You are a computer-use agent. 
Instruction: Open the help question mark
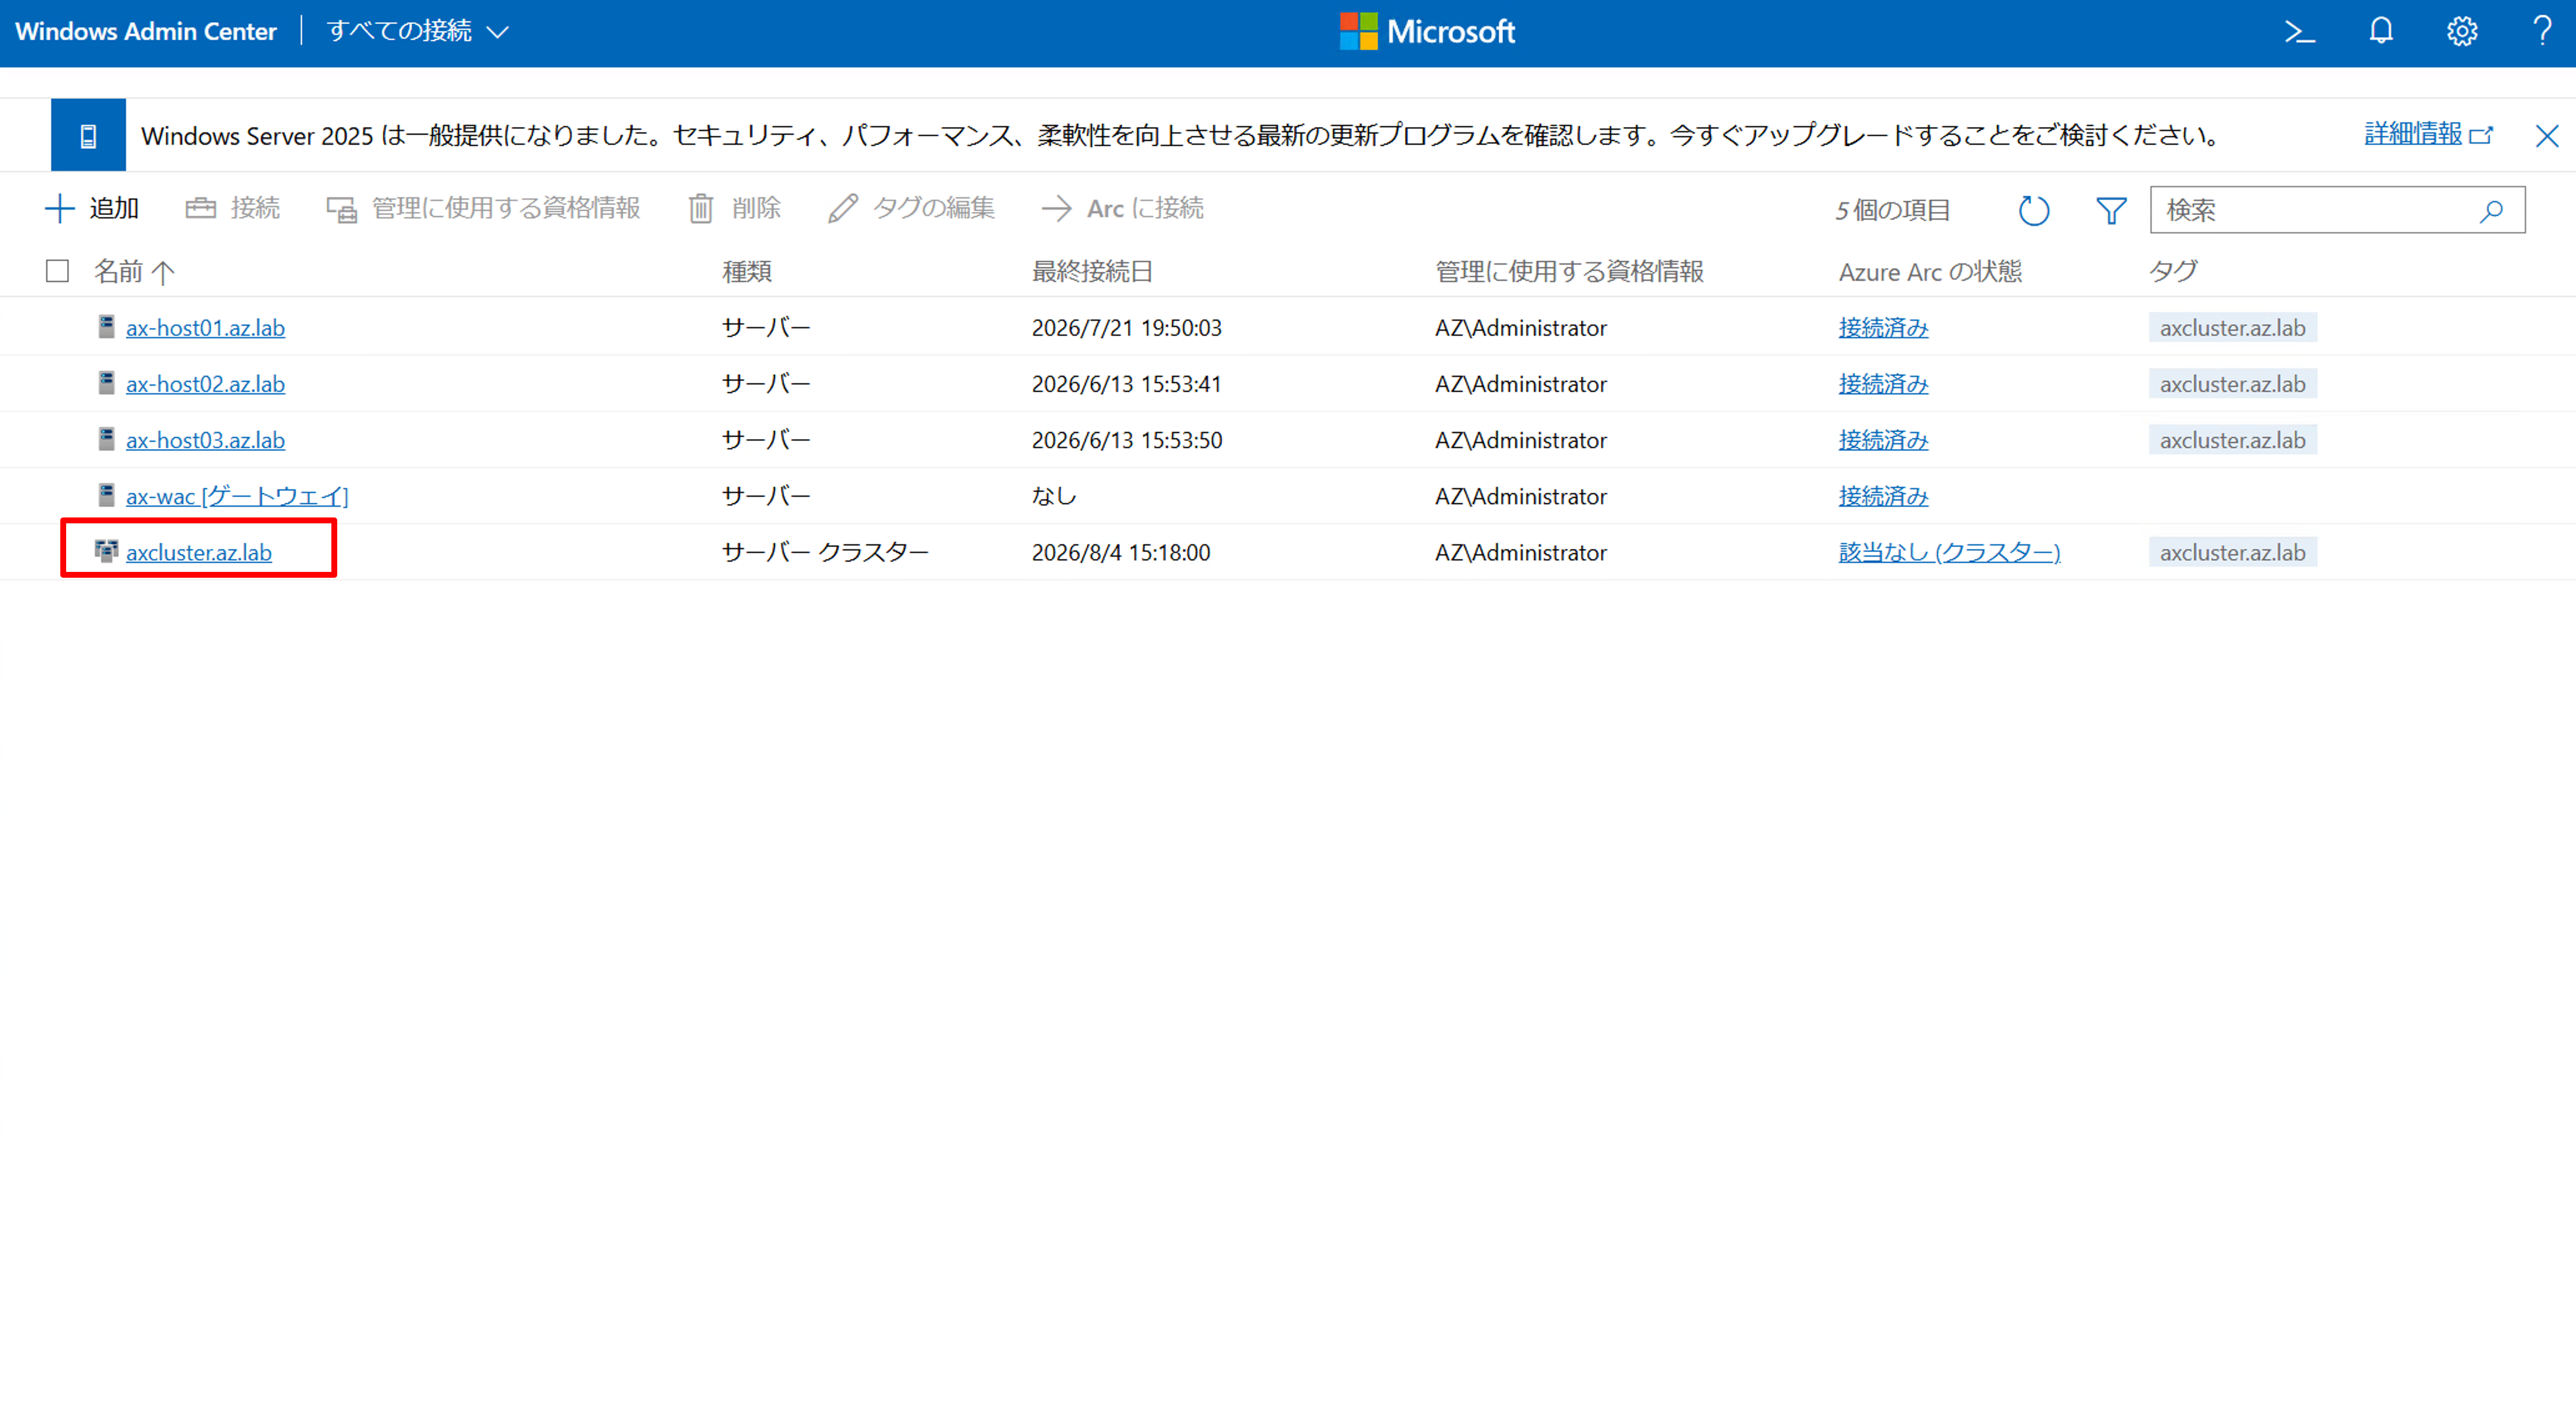[x=2542, y=32]
